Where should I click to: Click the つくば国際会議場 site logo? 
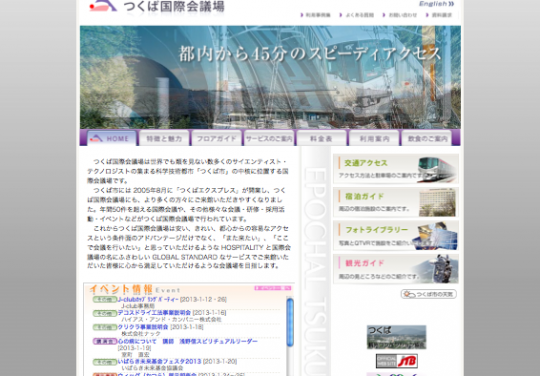click(x=157, y=6)
